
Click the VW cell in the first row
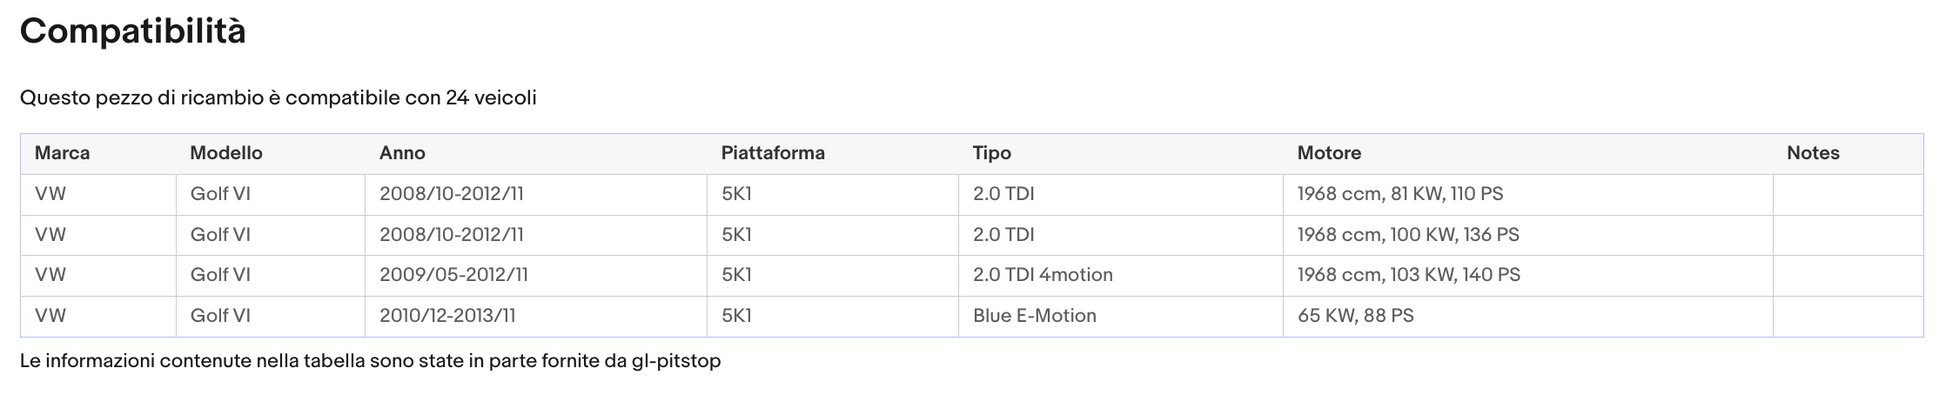coord(98,194)
